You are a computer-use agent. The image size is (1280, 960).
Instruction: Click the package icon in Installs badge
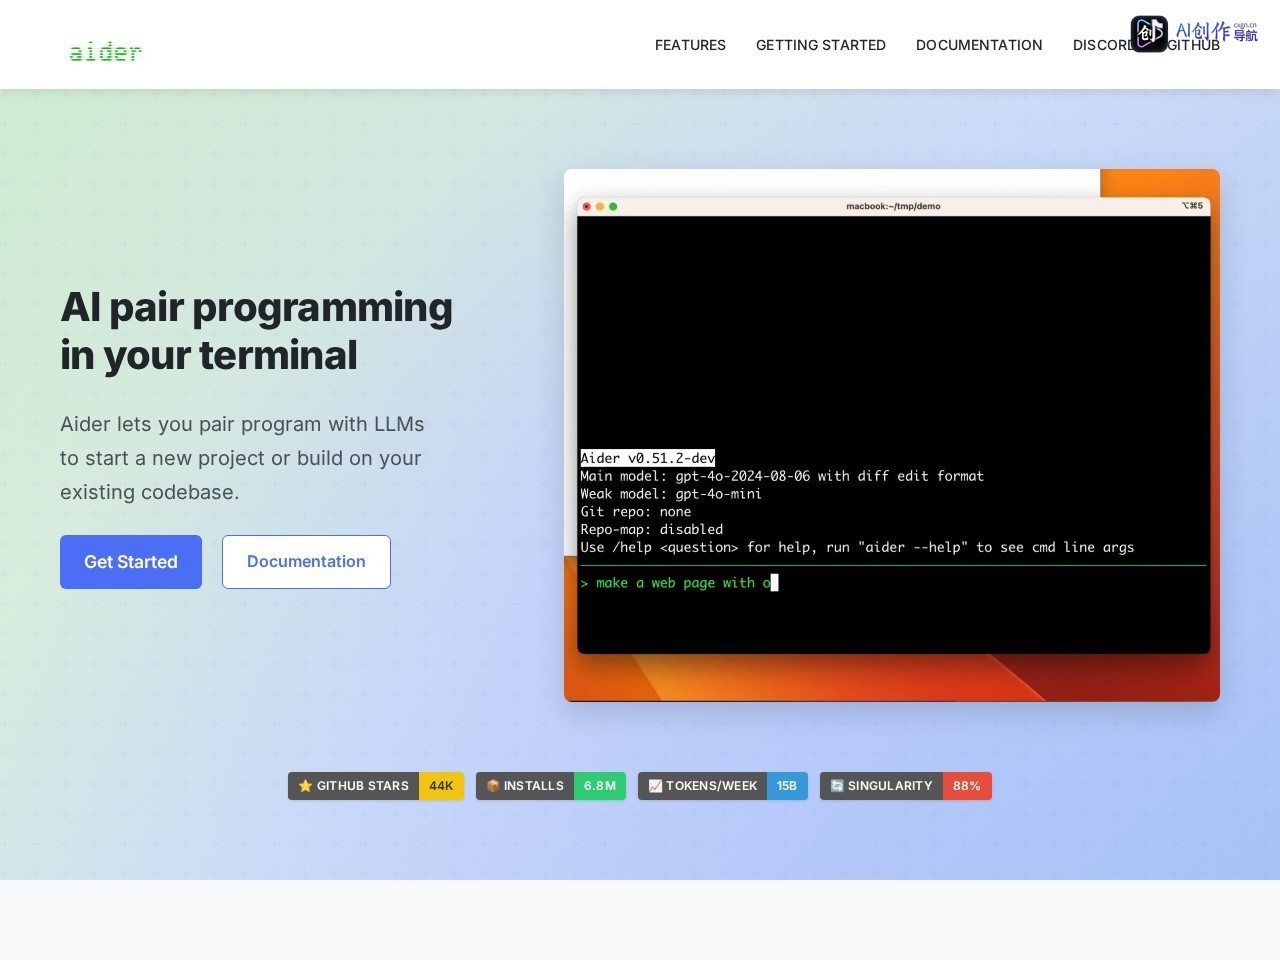(x=493, y=786)
